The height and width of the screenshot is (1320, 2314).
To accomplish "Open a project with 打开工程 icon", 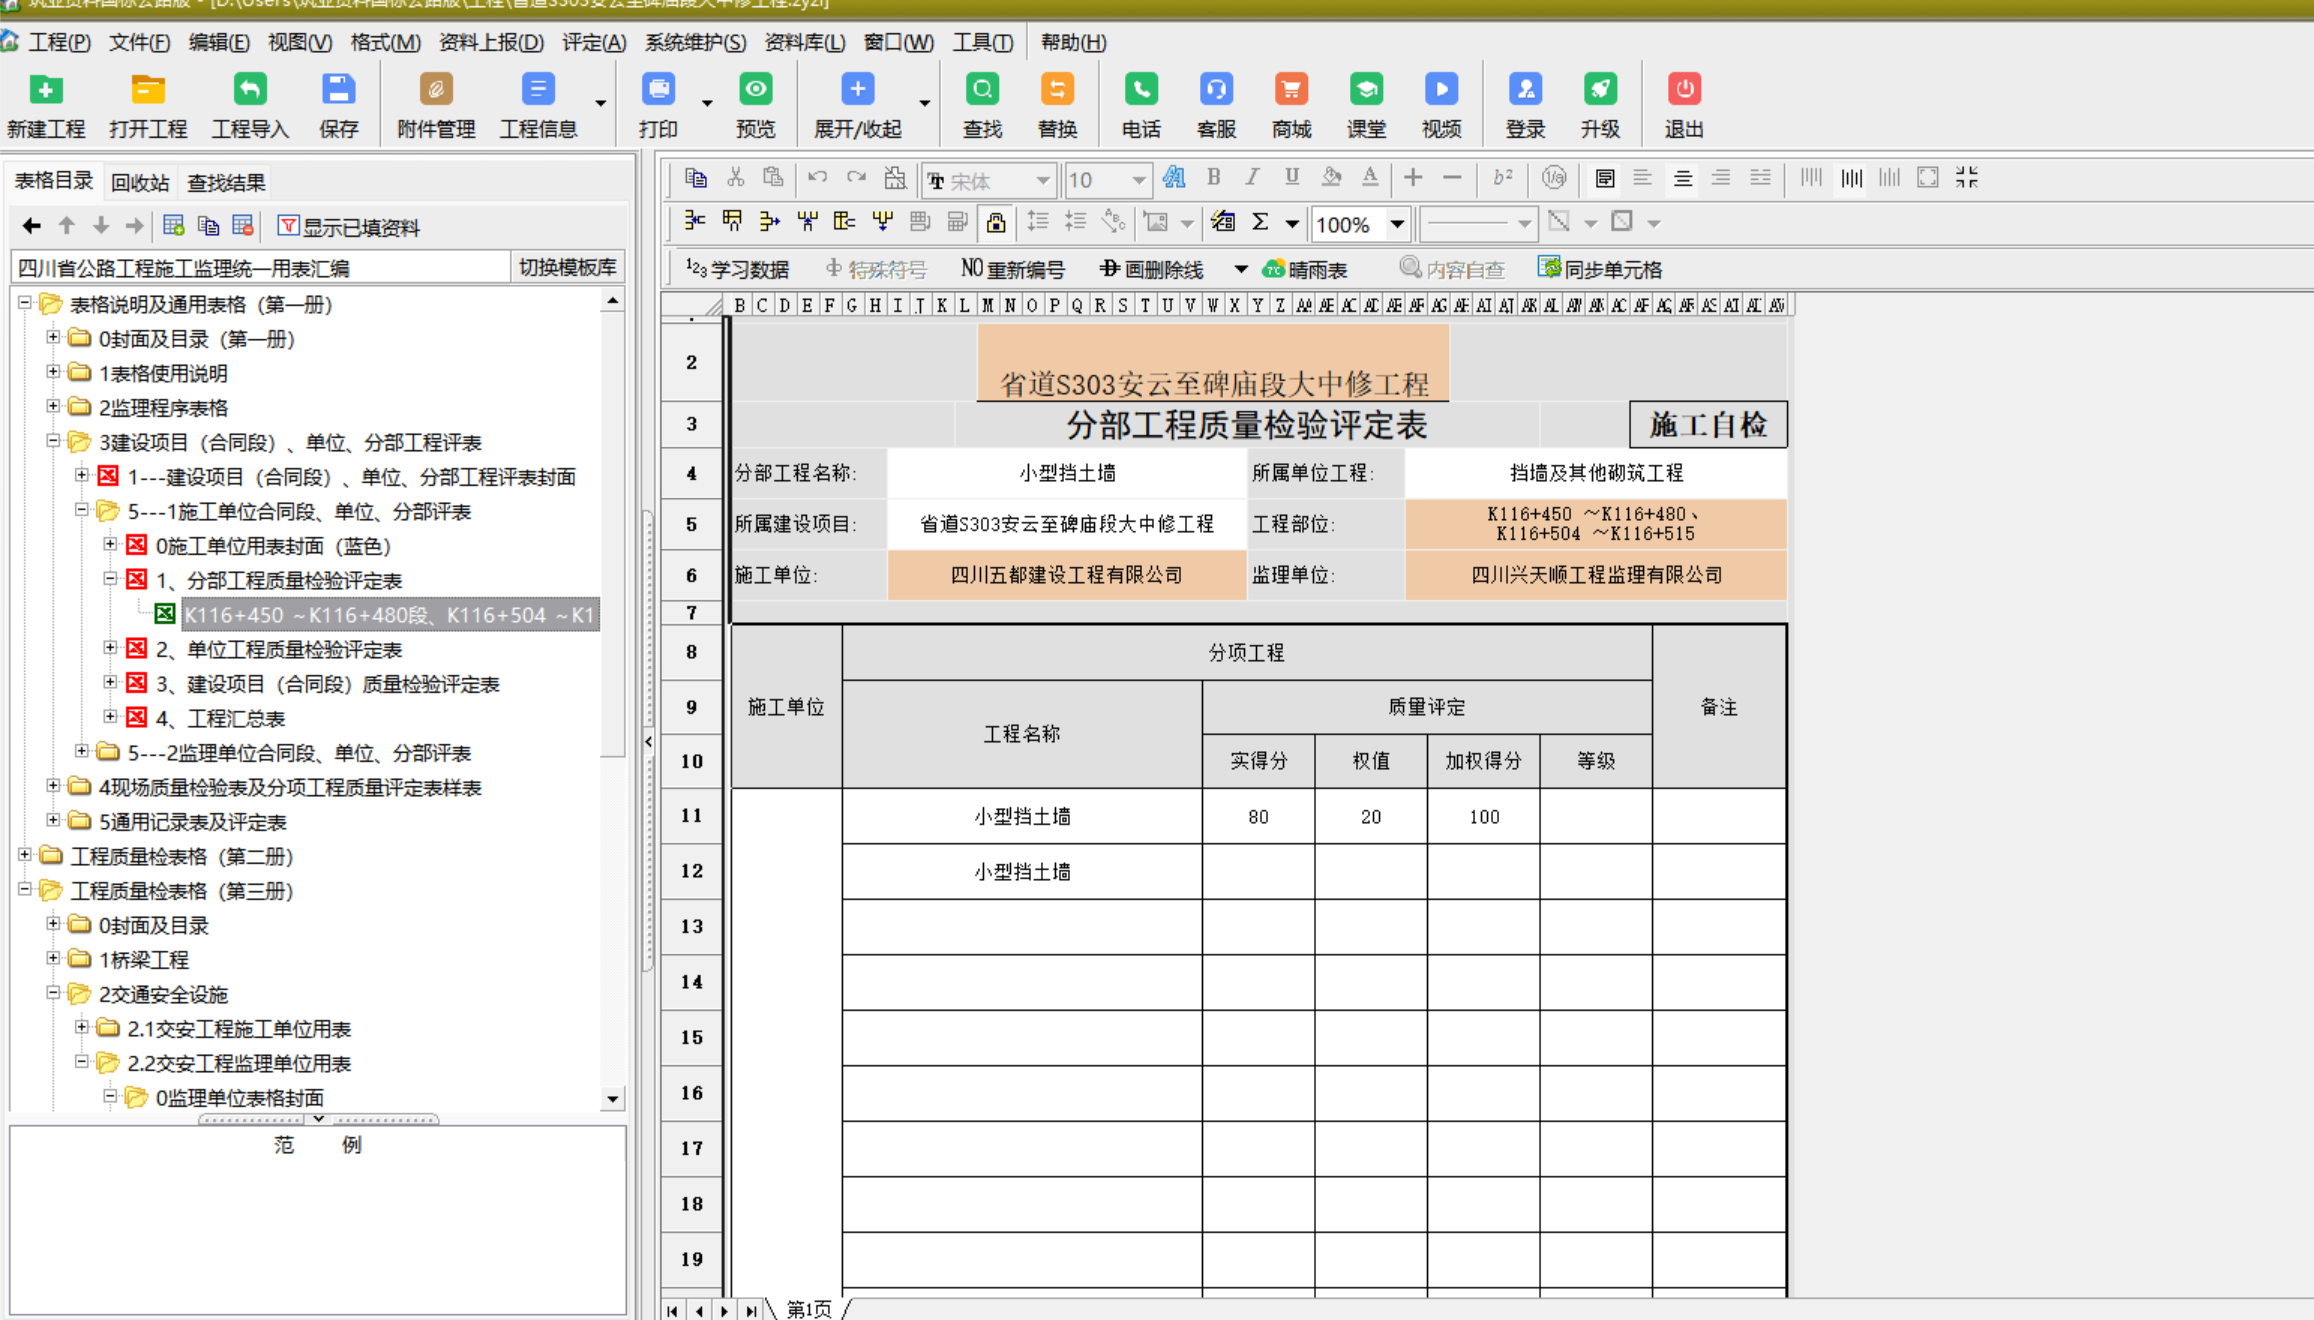I will tap(148, 105).
